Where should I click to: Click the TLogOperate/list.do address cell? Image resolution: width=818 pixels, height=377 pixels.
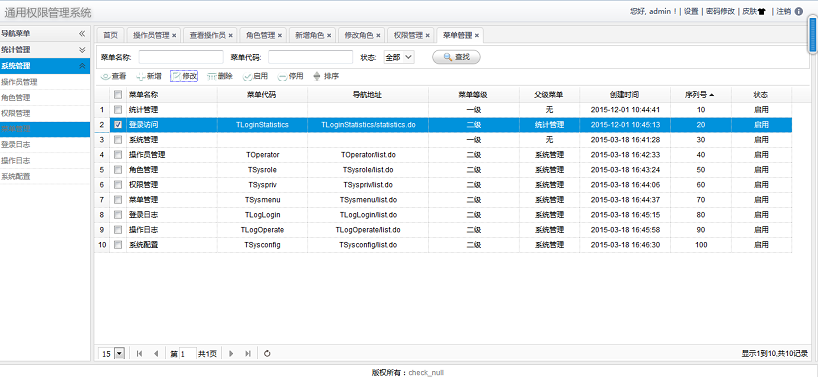tap(368, 229)
